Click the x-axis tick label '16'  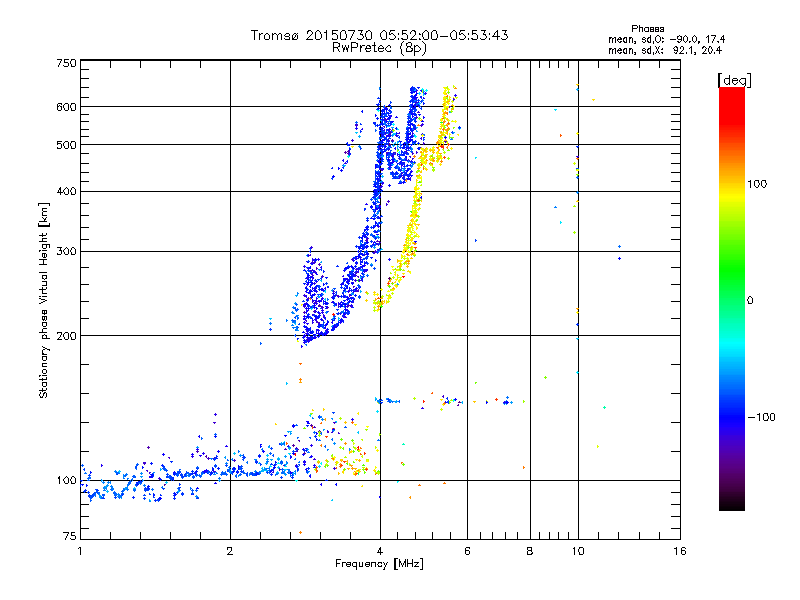pos(680,551)
